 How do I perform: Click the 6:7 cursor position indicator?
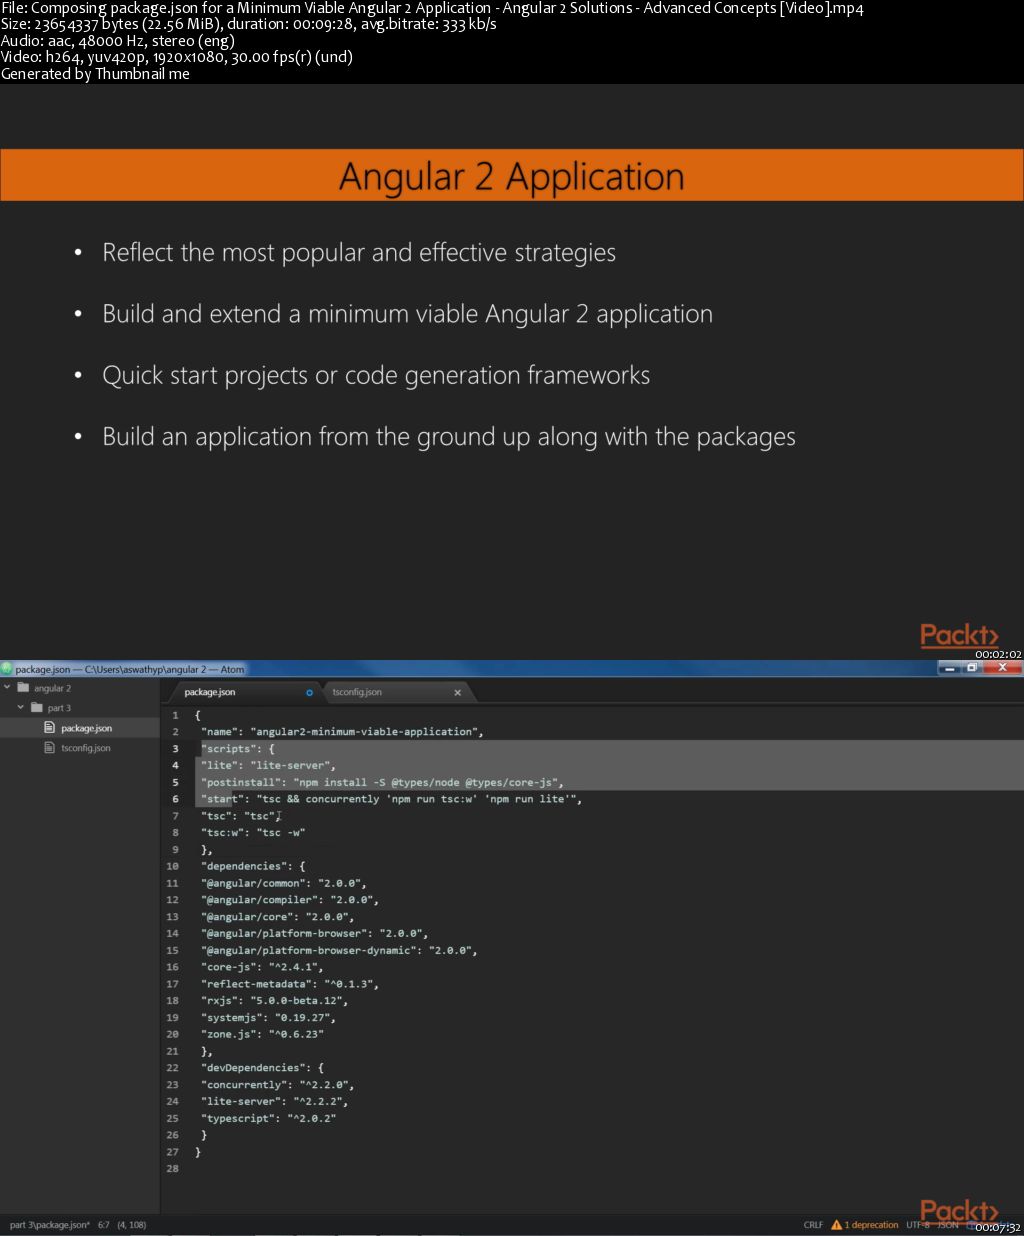[x=103, y=1225]
